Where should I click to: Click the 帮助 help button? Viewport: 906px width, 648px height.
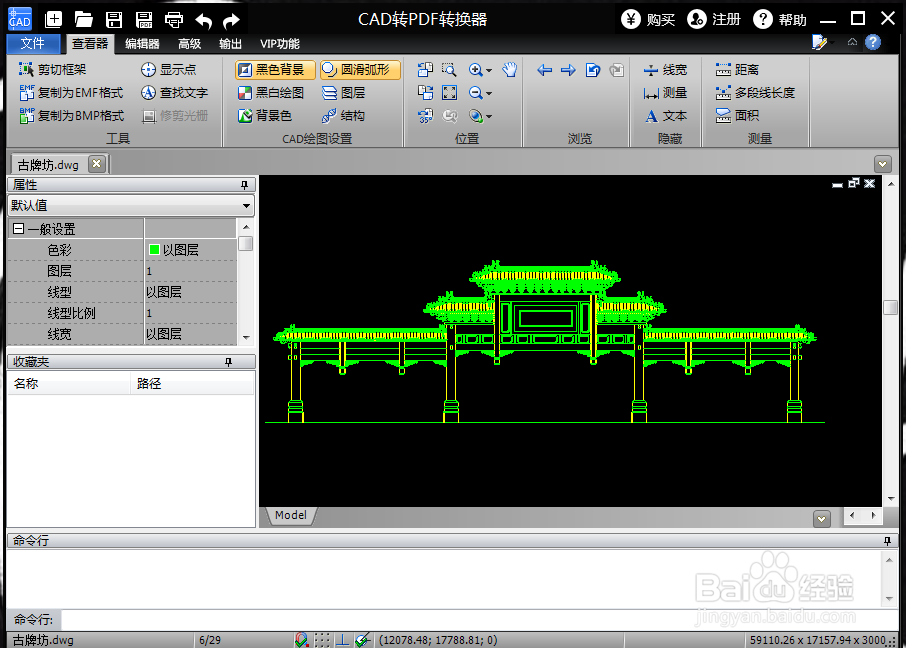pyautogui.click(x=780, y=20)
